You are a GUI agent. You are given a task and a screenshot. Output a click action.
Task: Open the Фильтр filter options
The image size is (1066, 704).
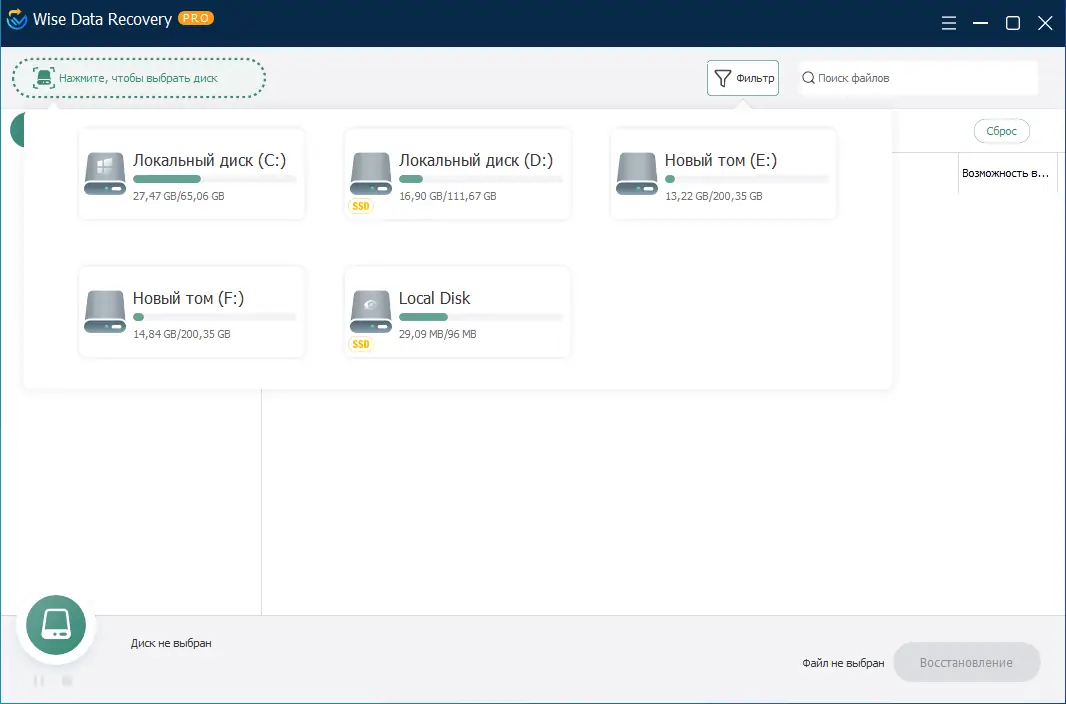pos(742,78)
